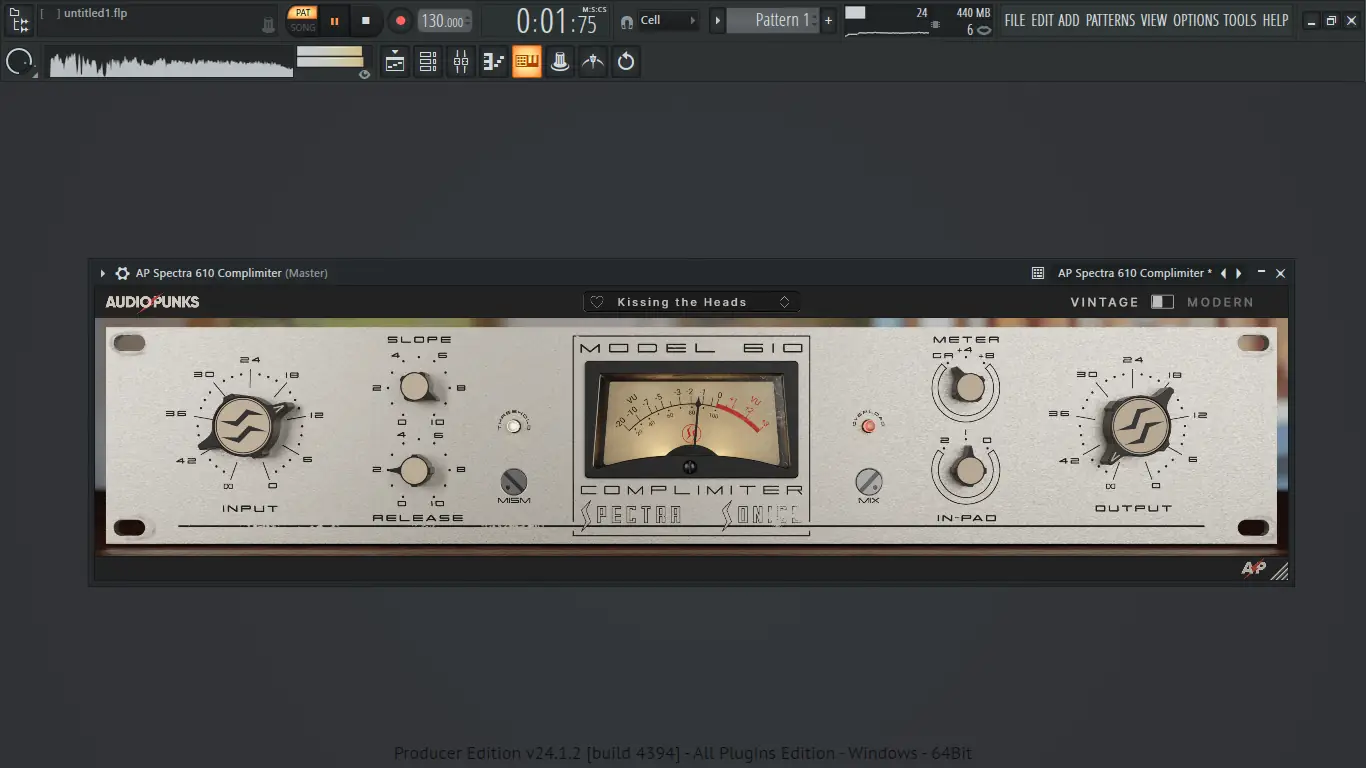
Task: Open the EDIT menu
Action: point(1042,20)
